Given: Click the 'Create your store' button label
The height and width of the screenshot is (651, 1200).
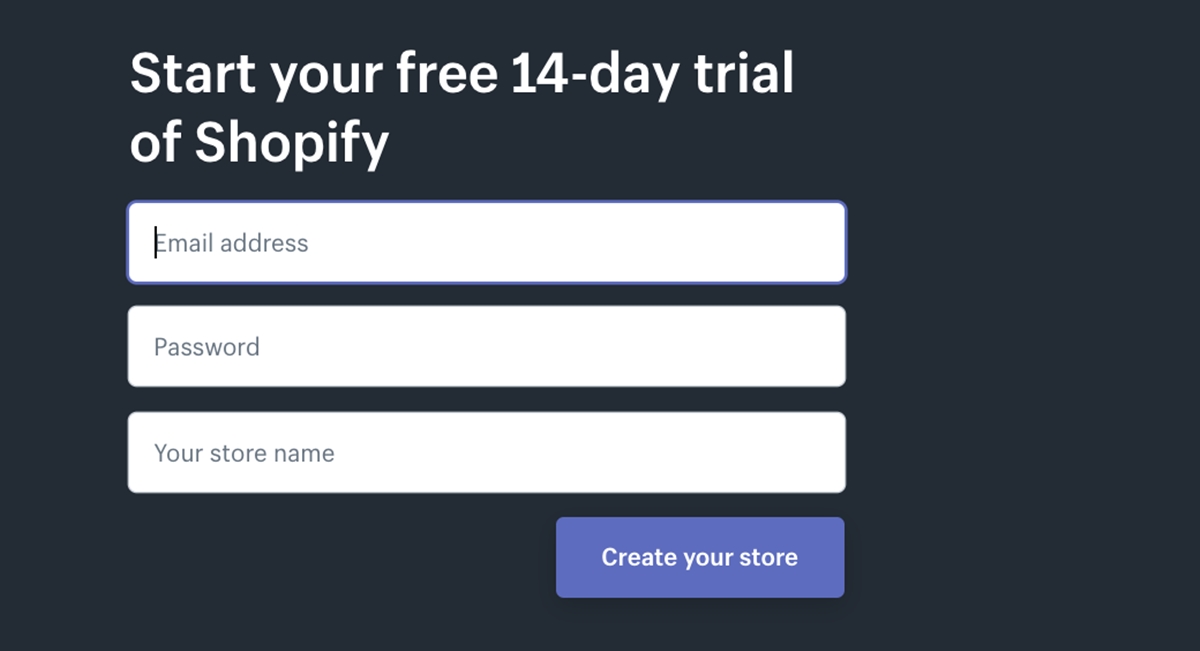Looking at the screenshot, I should pyautogui.click(x=700, y=557).
